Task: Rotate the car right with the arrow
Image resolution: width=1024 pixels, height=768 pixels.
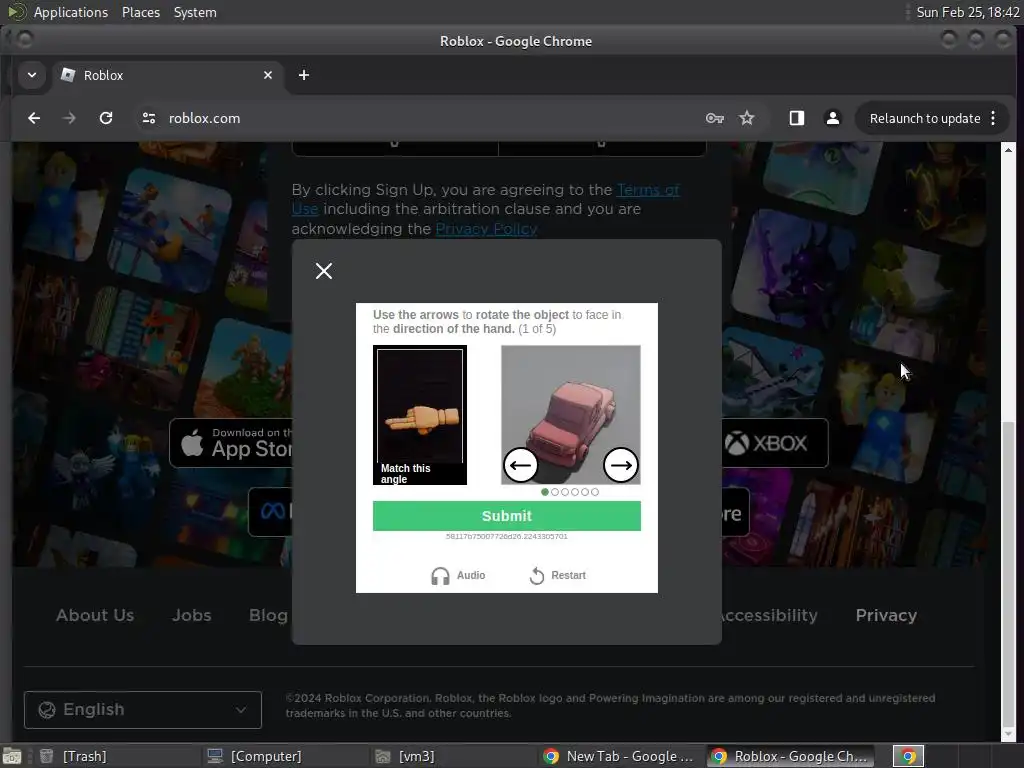Action: 620,465
